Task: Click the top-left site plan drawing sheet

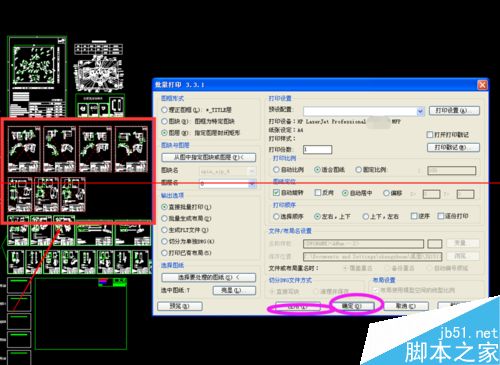Action: pyautogui.click(x=37, y=77)
